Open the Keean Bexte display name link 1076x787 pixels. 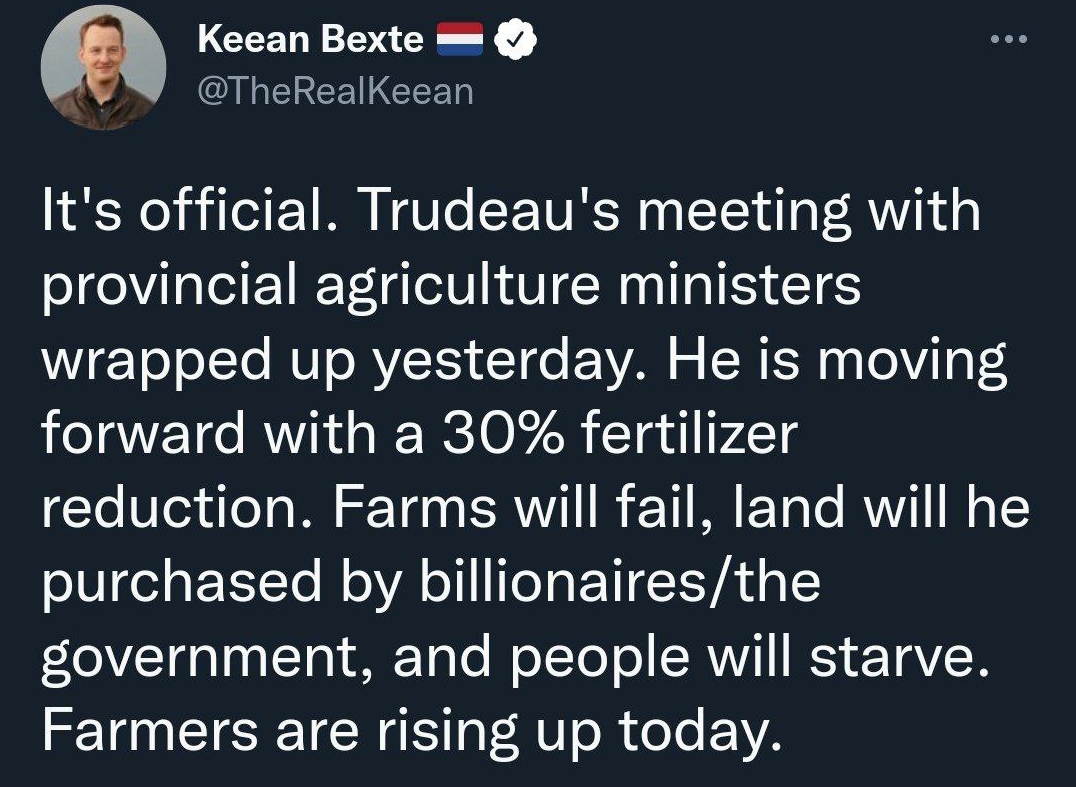click(310, 39)
